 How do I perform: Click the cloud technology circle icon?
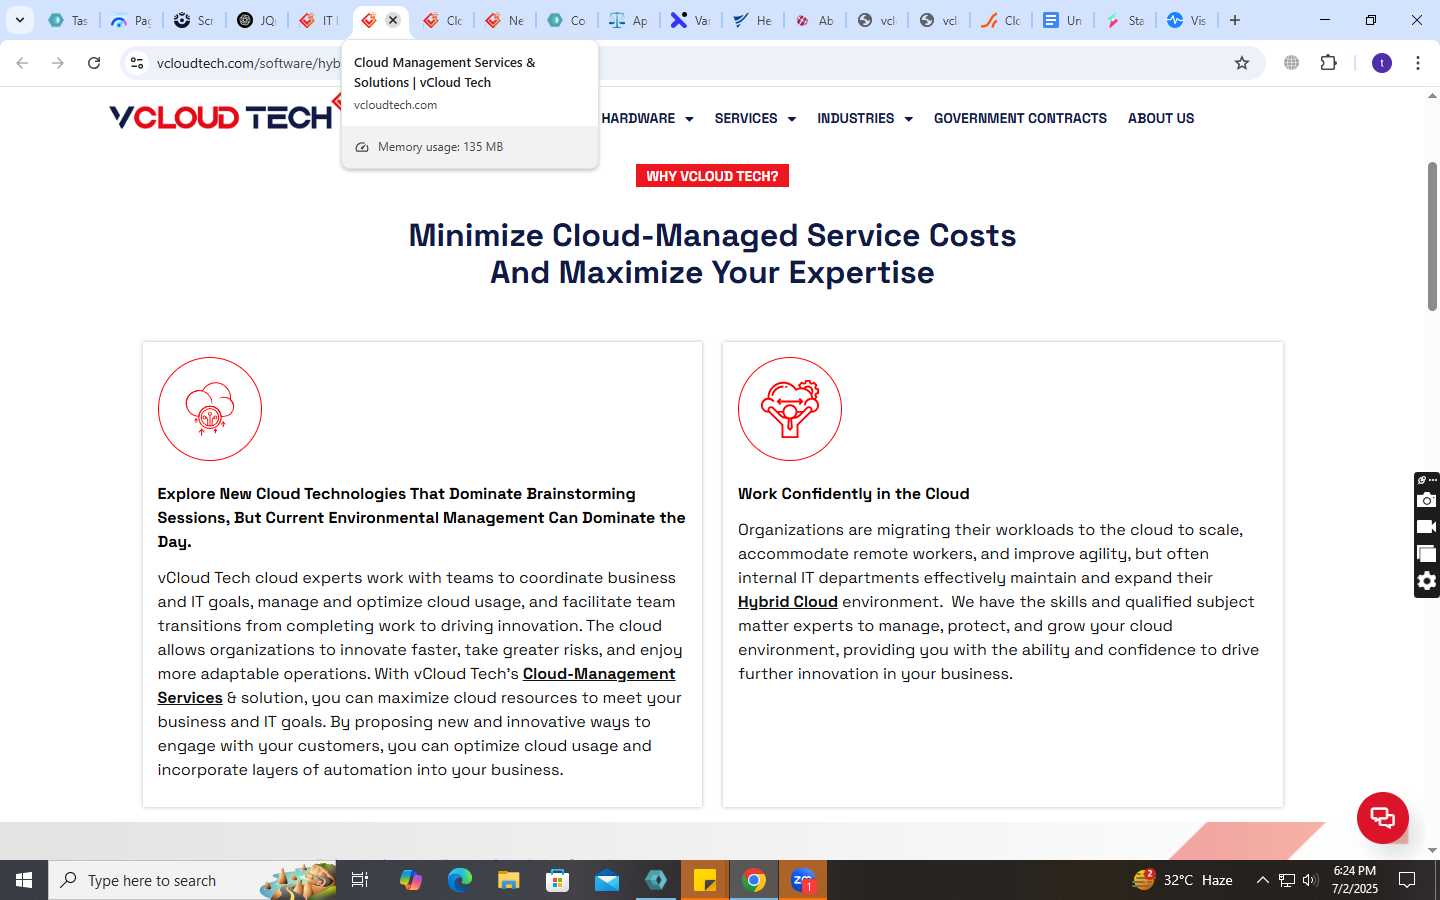click(x=210, y=409)
